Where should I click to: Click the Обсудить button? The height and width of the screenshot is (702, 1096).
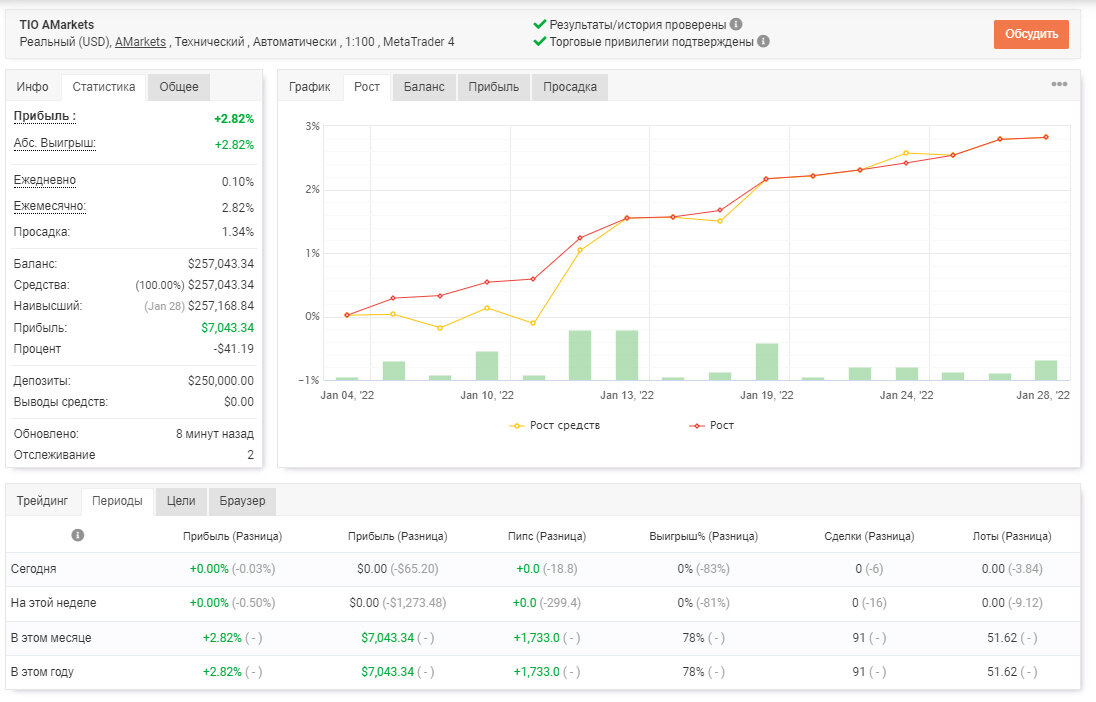click(x=1031, y=34)
